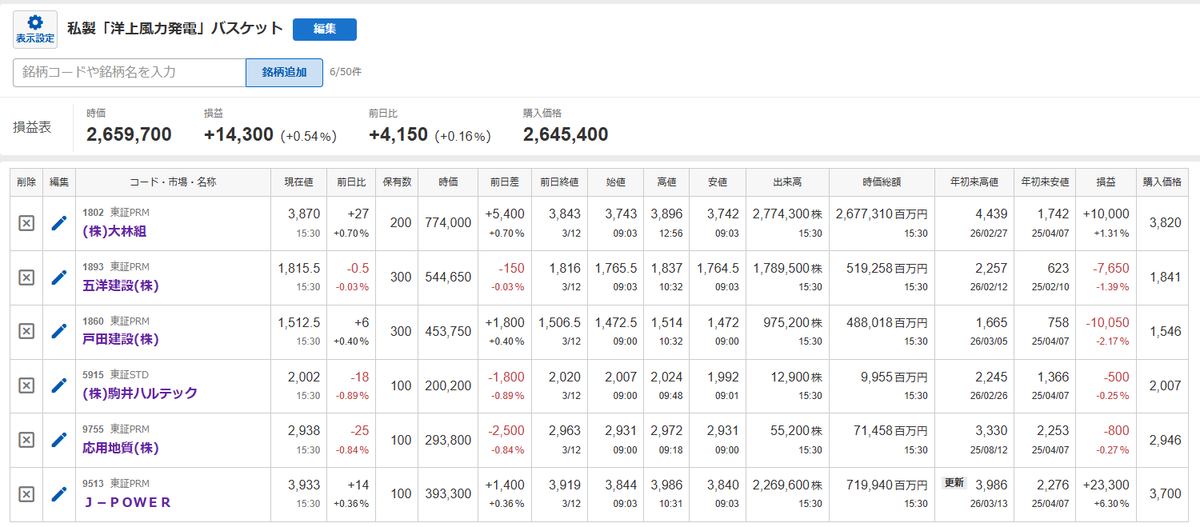This screenshot has width=1200, height=527.
Task: Remove the J-POWER row using X icon
Action: (x=27, y=494)
